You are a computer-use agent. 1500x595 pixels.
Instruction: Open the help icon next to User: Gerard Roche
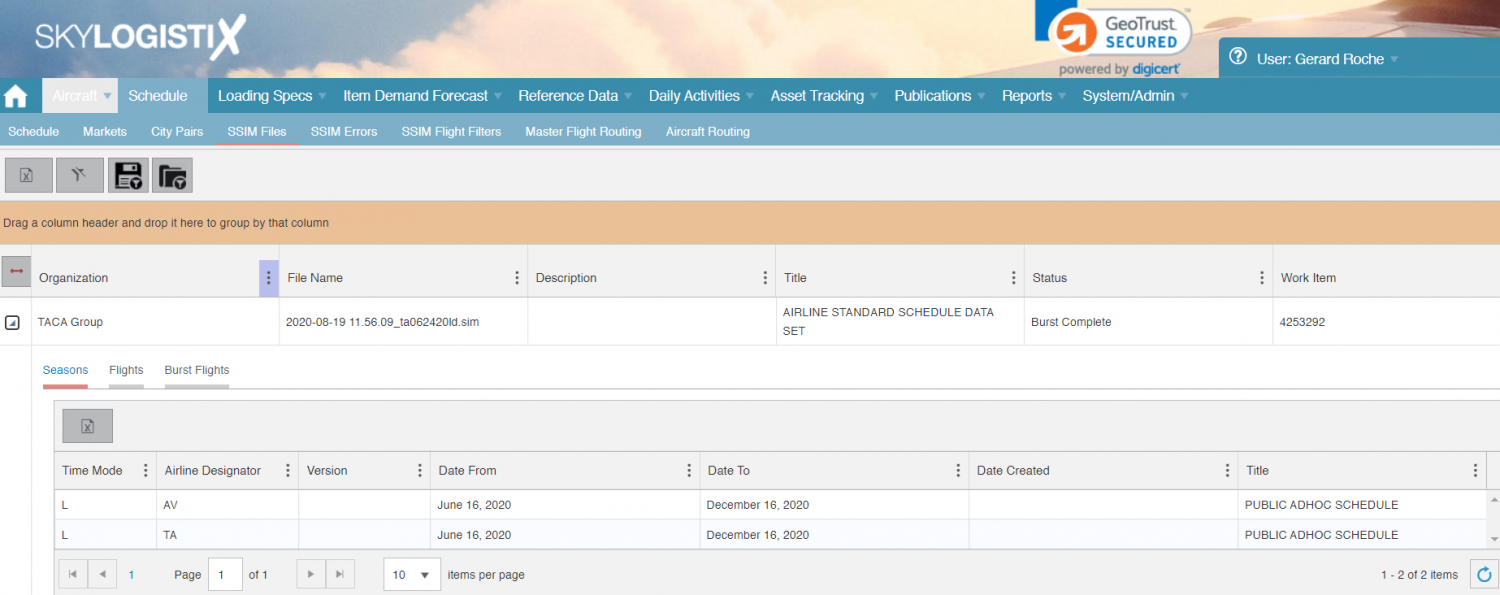pyautogui.click(x=1237, y=58)
